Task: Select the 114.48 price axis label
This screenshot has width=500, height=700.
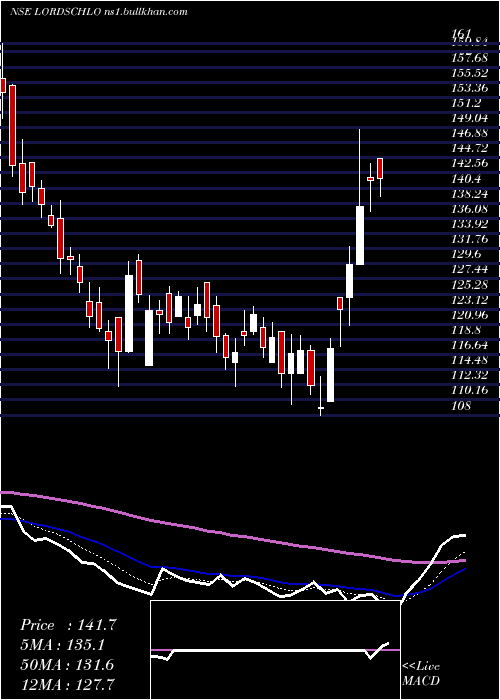Action: pyautogui.click(x=470, y=360)
